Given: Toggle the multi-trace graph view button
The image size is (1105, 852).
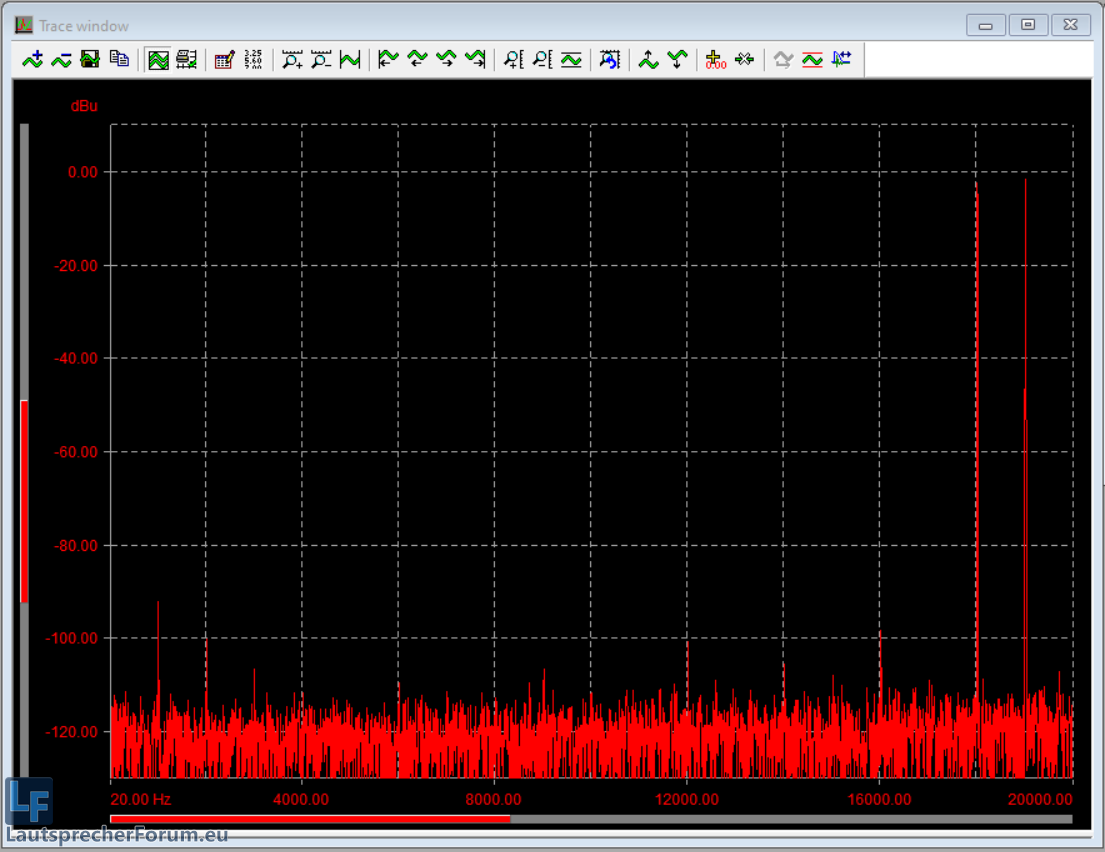Looking at the screenshot, I should pyautogui.click(x=158, y=60).
